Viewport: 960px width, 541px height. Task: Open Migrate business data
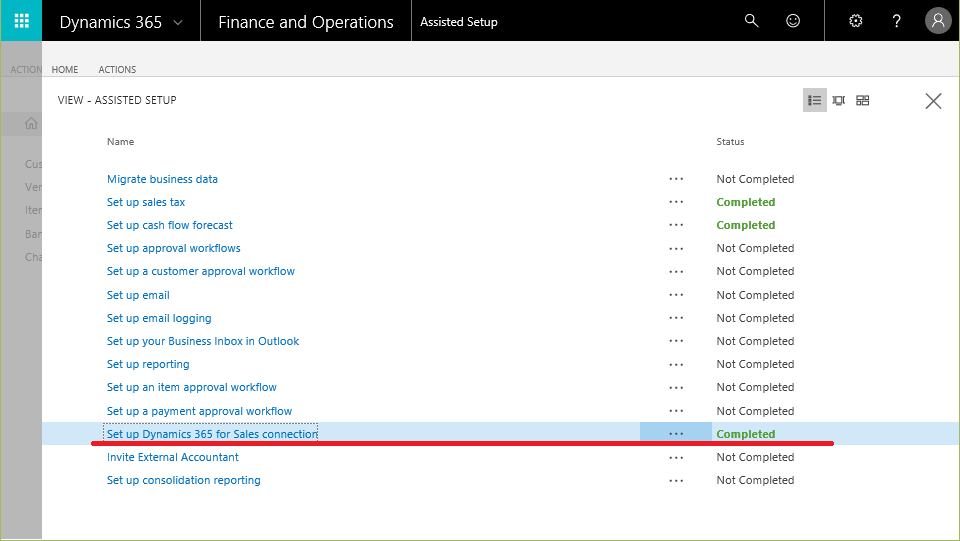tap(162, 179)
